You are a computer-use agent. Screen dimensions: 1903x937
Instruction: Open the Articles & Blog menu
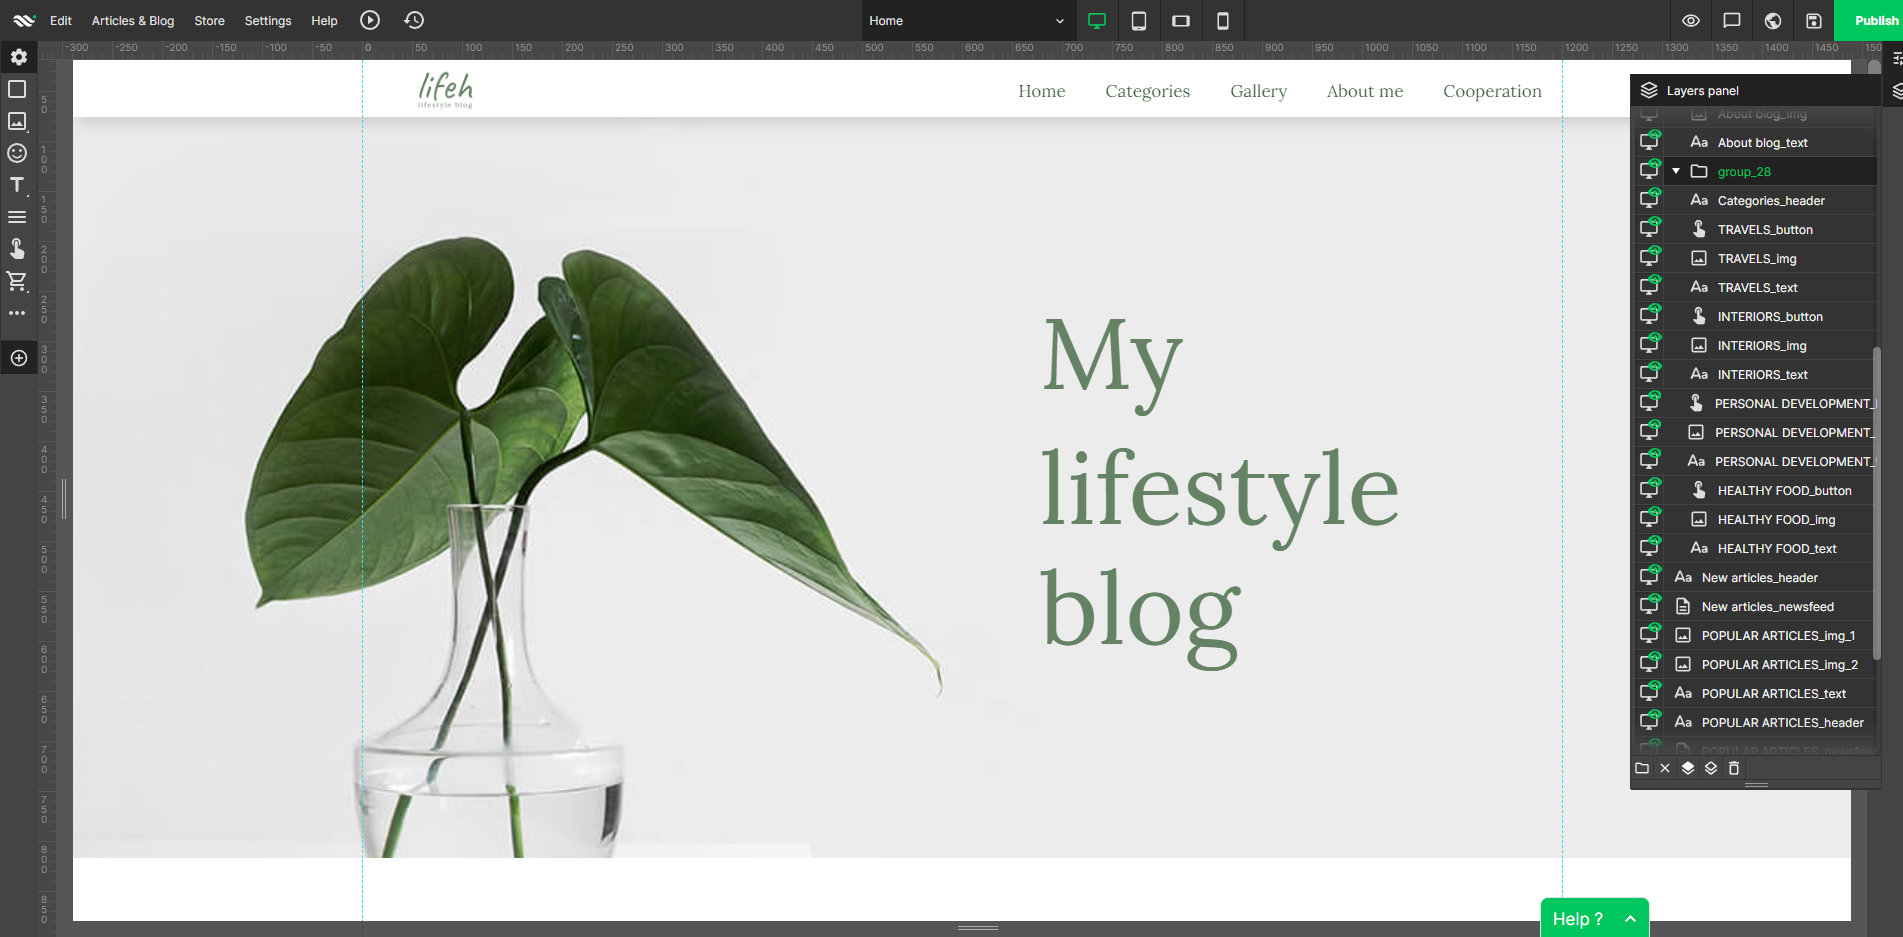132,20
